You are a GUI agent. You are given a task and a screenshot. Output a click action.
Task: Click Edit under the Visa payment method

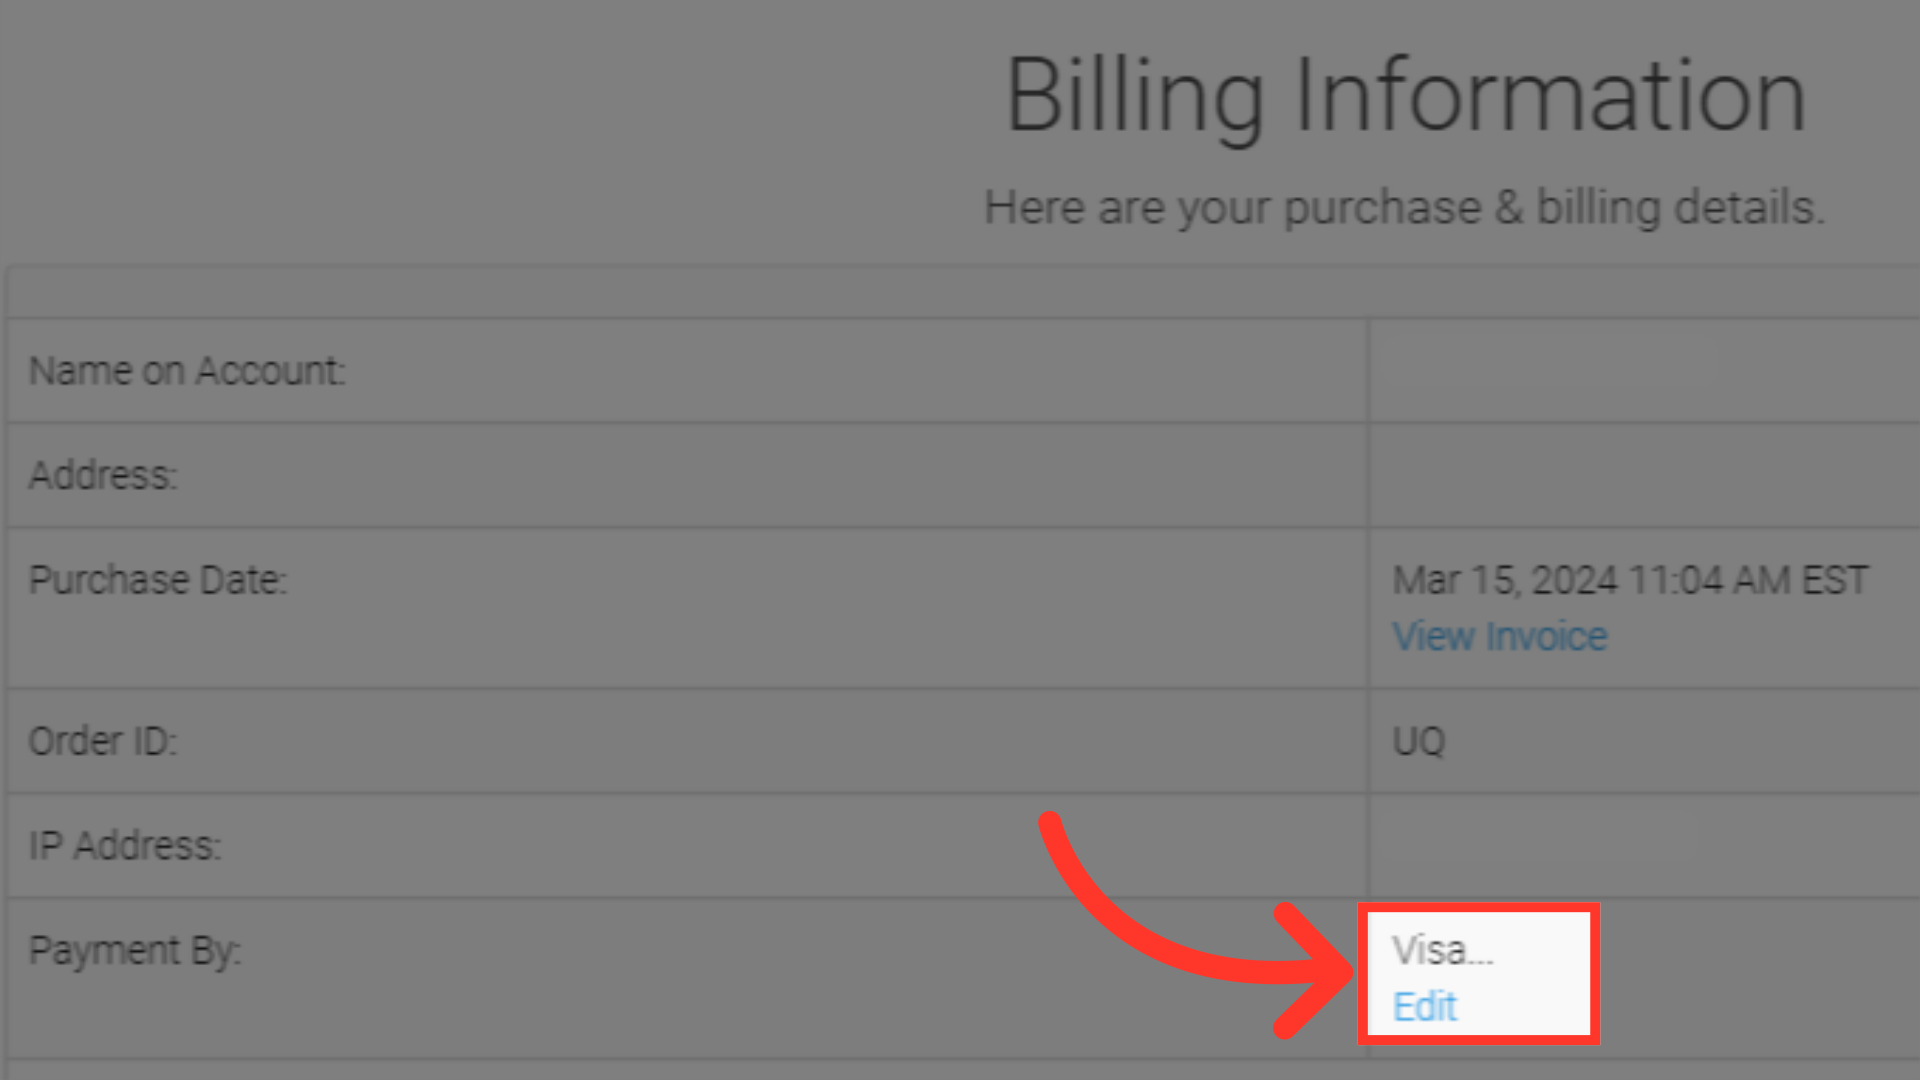[x=1425, y=1007]
